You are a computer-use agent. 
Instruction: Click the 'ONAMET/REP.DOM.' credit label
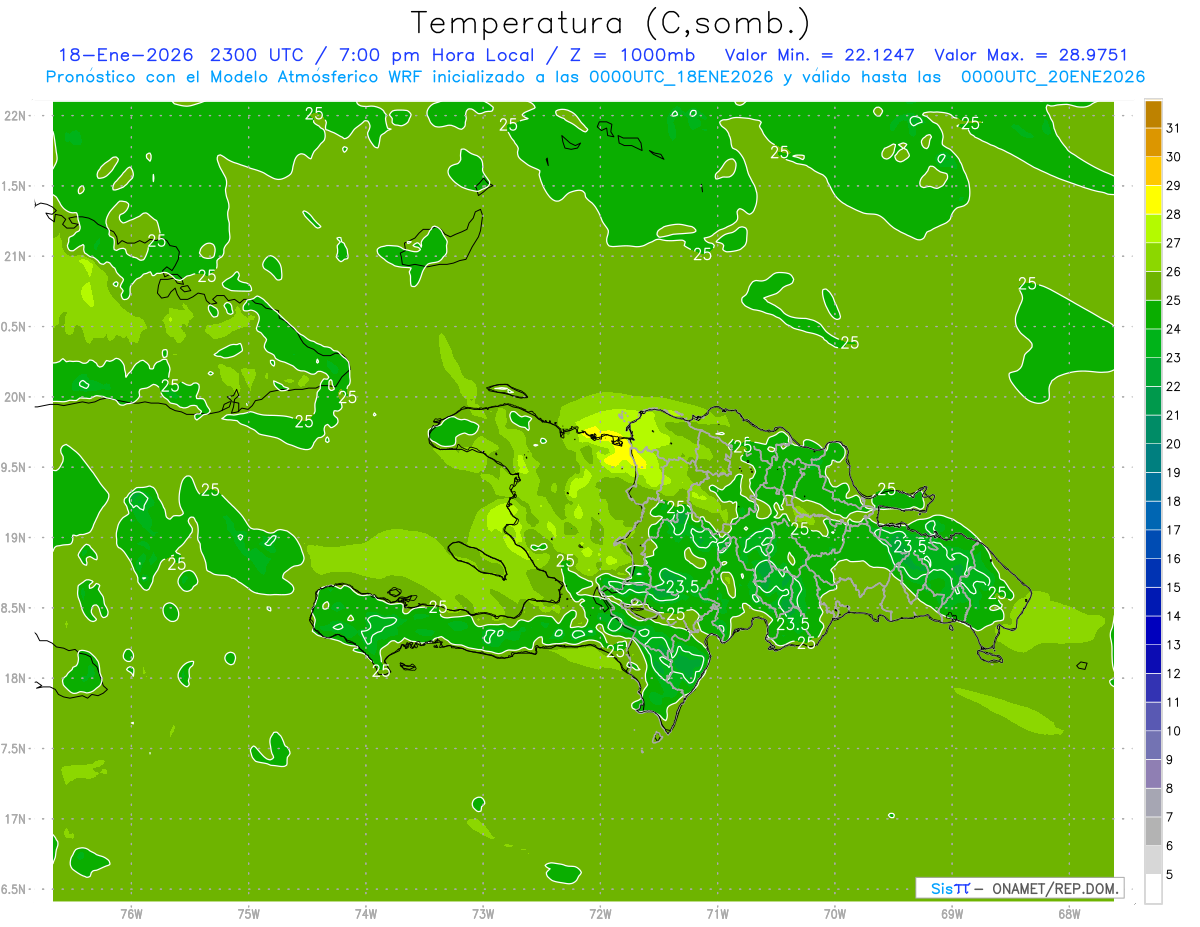coord(1056,888)
